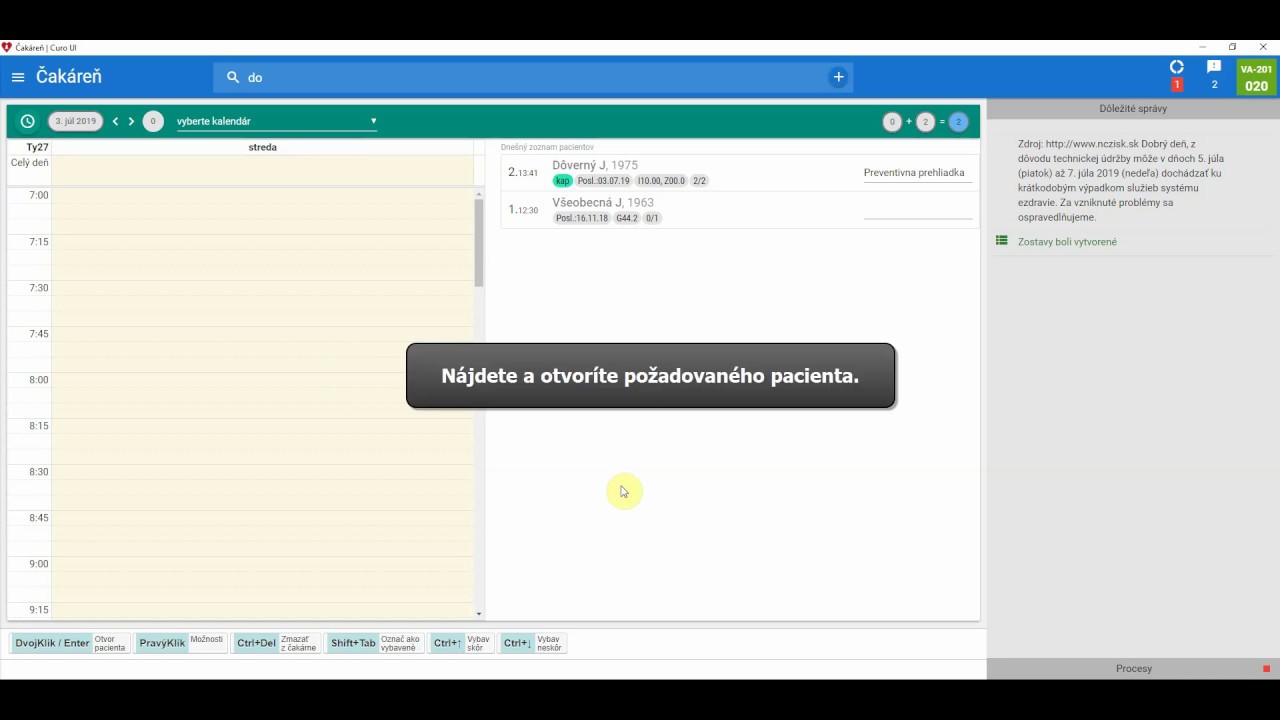The width and height of the screenshot is (1280, 720).
Task: Click 'Posl.:03.07.19' tag
Action: [604, 181]
